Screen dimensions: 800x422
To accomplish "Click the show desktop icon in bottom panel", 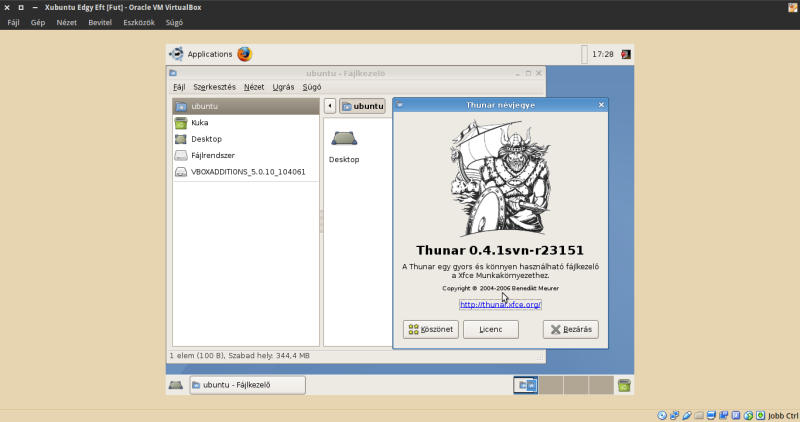I will coord(175,385).
